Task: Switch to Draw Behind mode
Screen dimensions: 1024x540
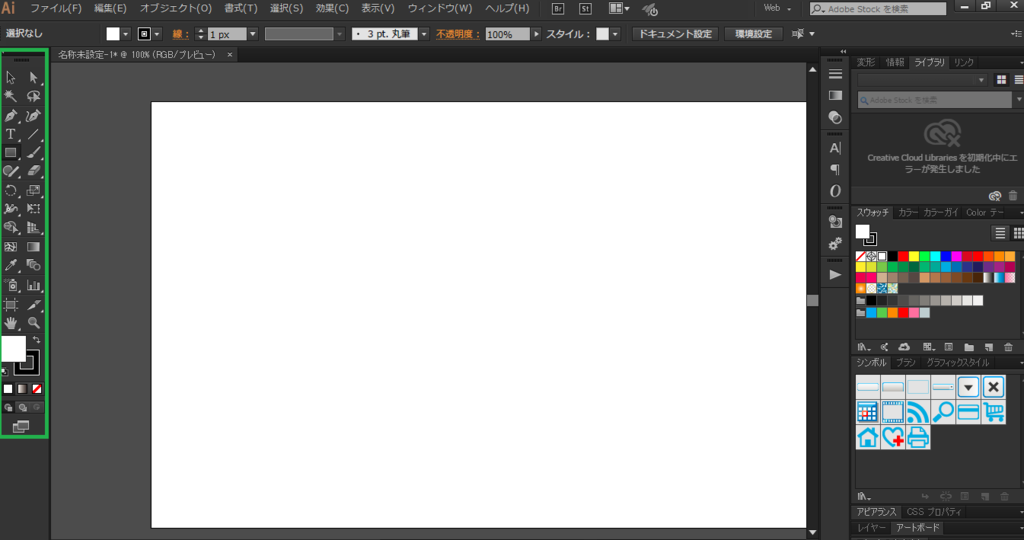Action: pyautogui.click(x=22, y=407)
